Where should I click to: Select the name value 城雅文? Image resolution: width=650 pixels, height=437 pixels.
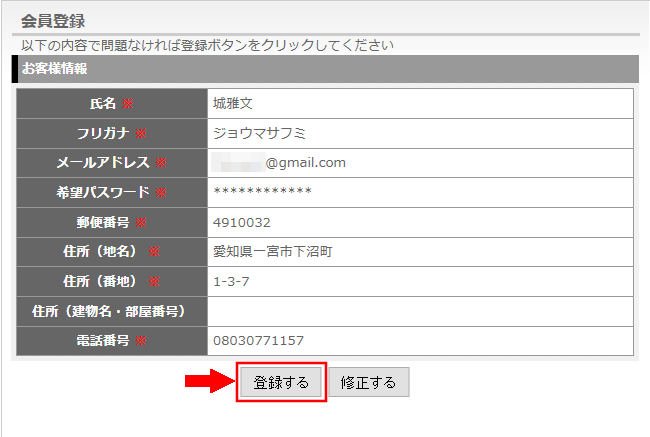click(233, 103)
